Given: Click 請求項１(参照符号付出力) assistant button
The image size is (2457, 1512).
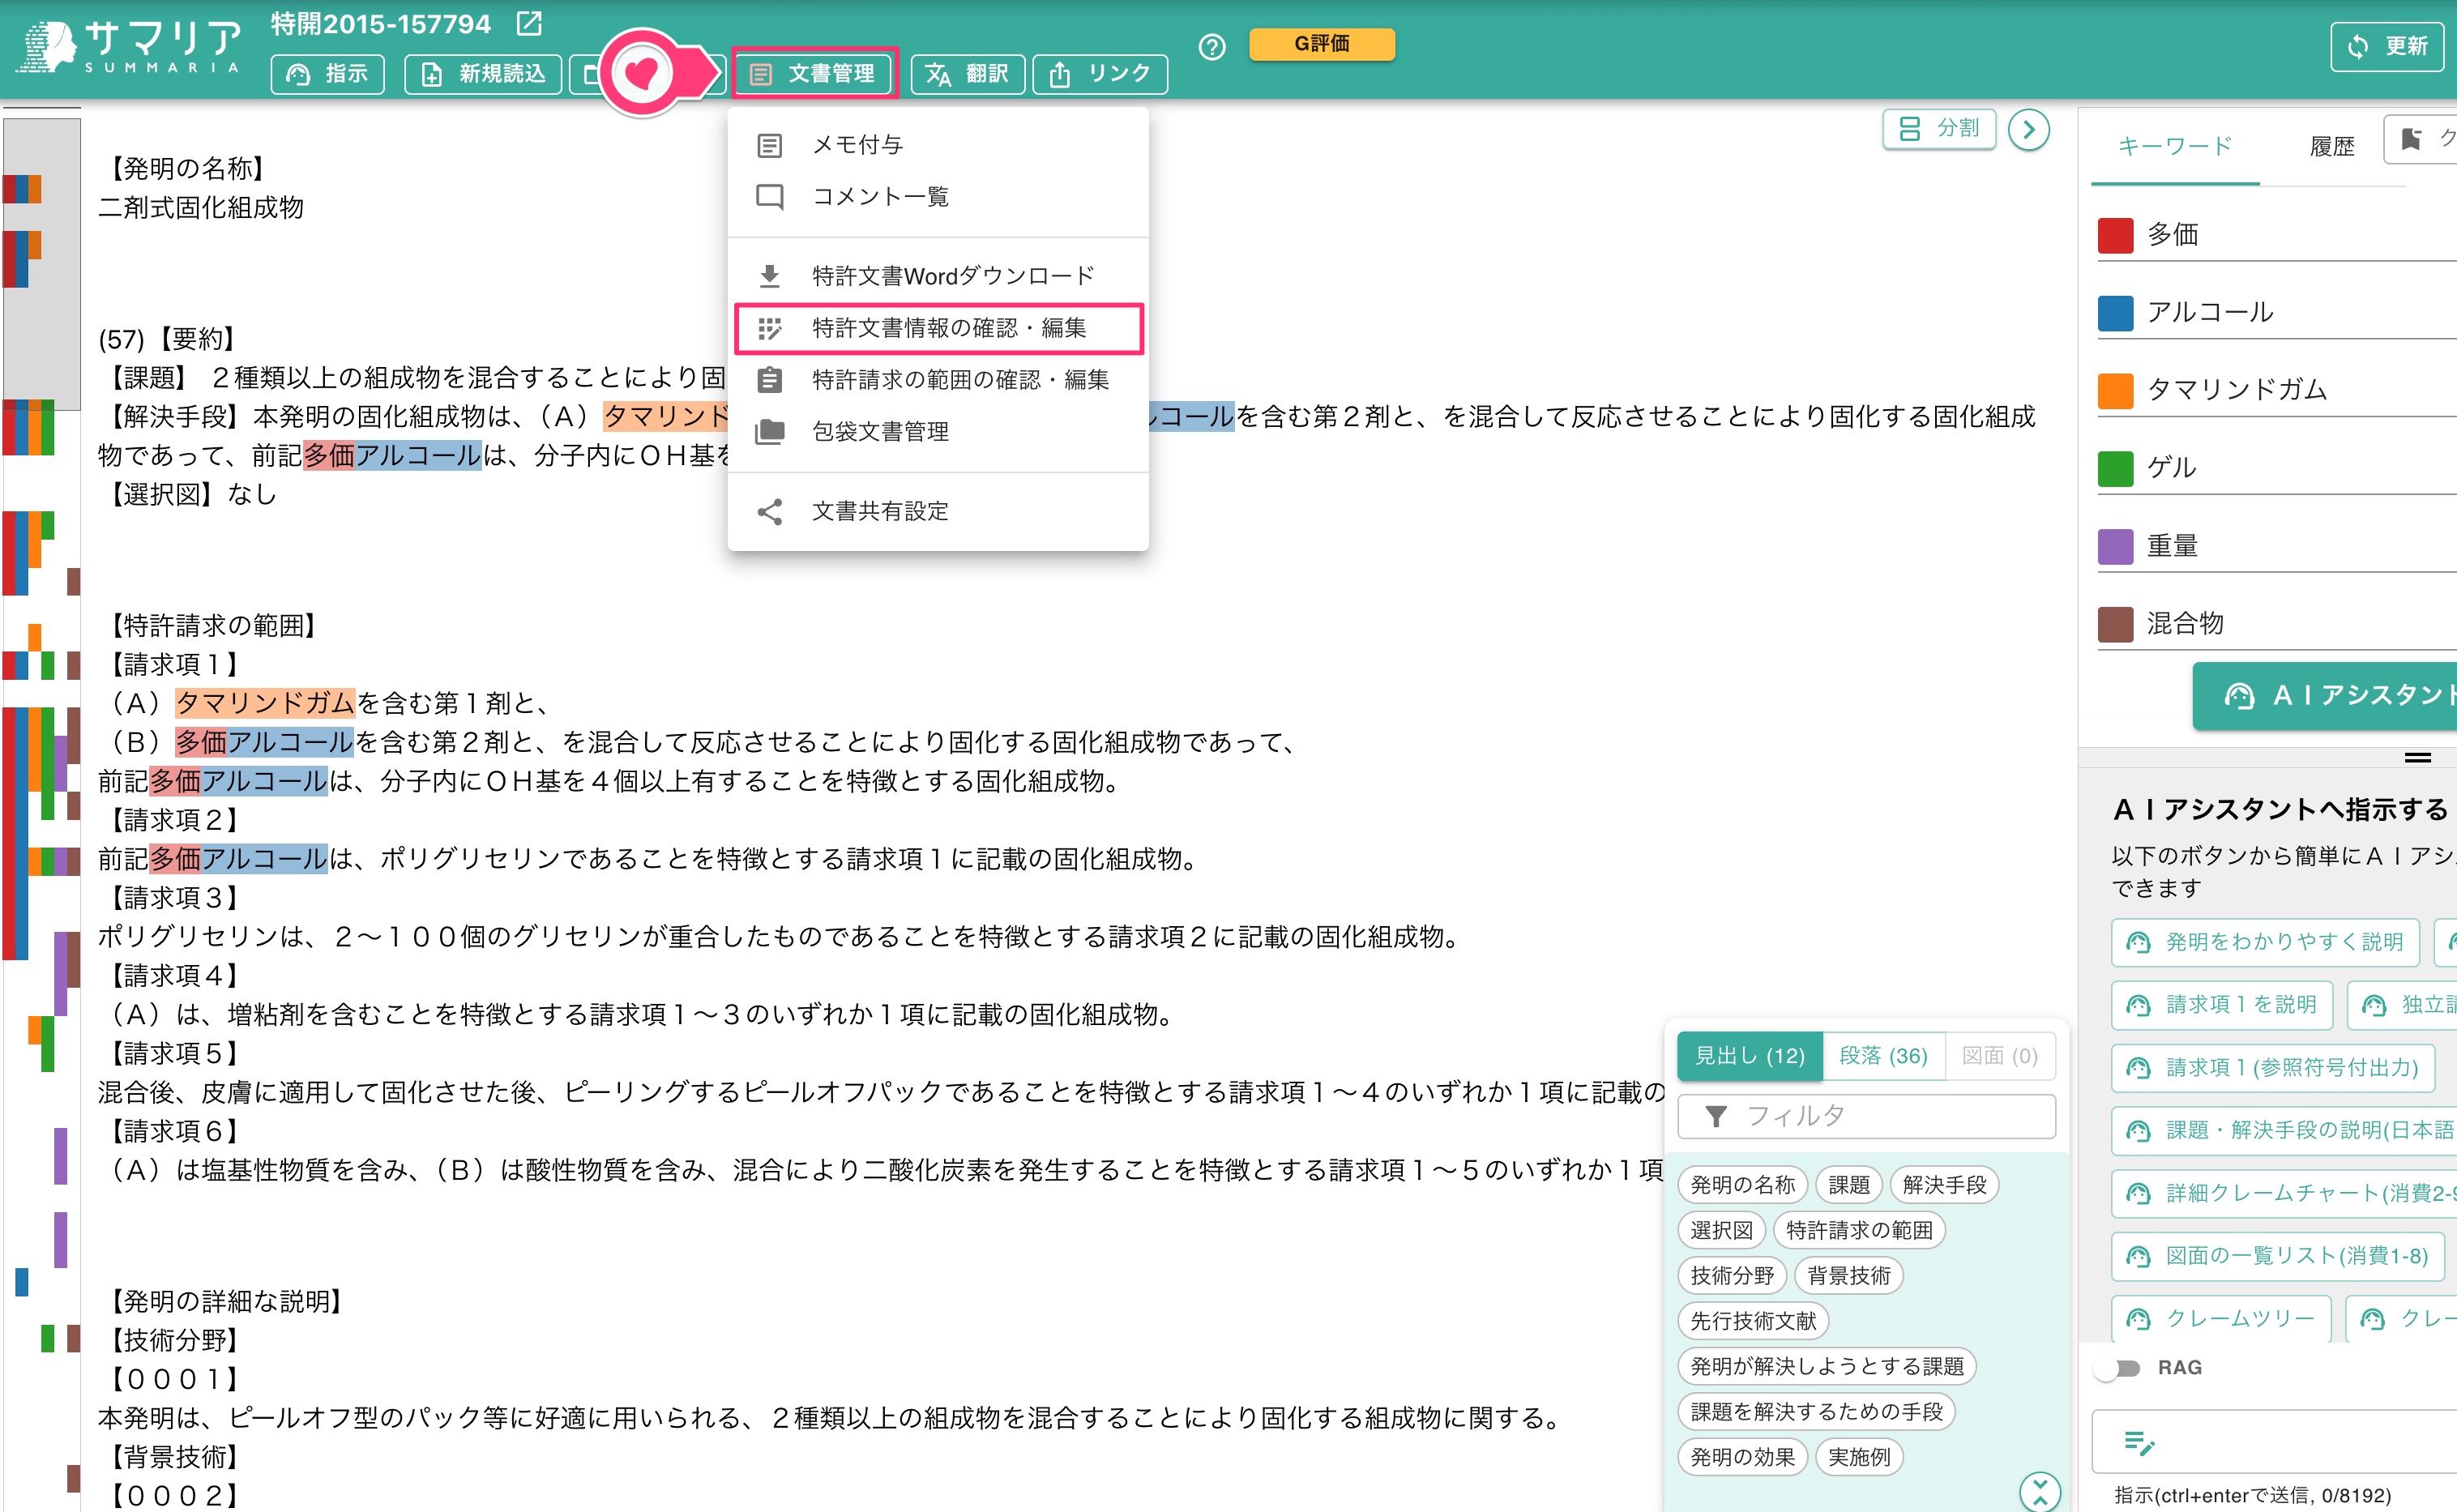Looking at the screenshot, I should (x=2272, y=1068).
